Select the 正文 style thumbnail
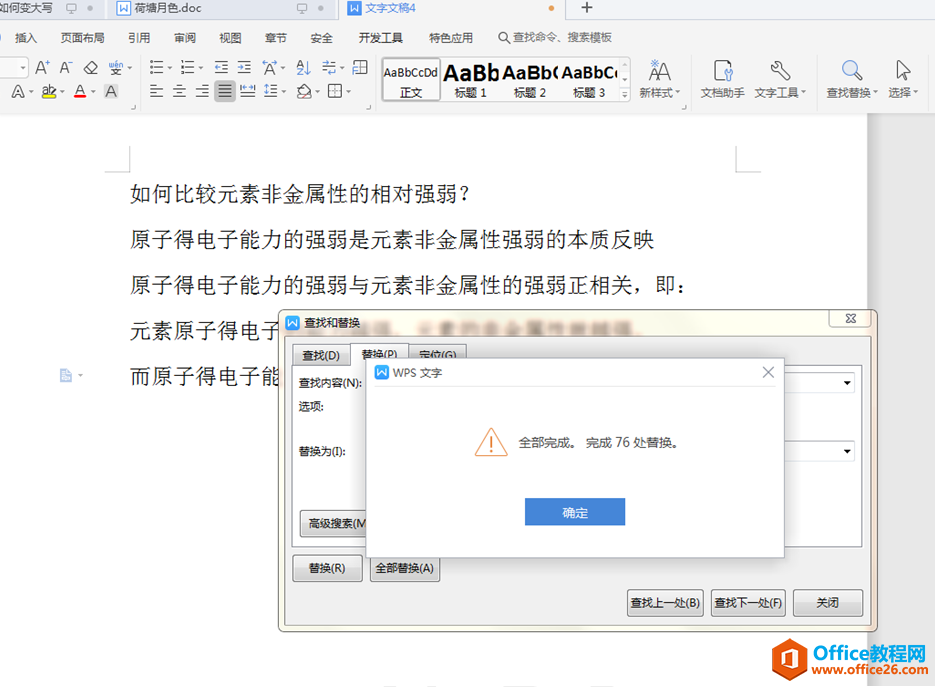Viewport: 935px width, 687px height. 411,79
